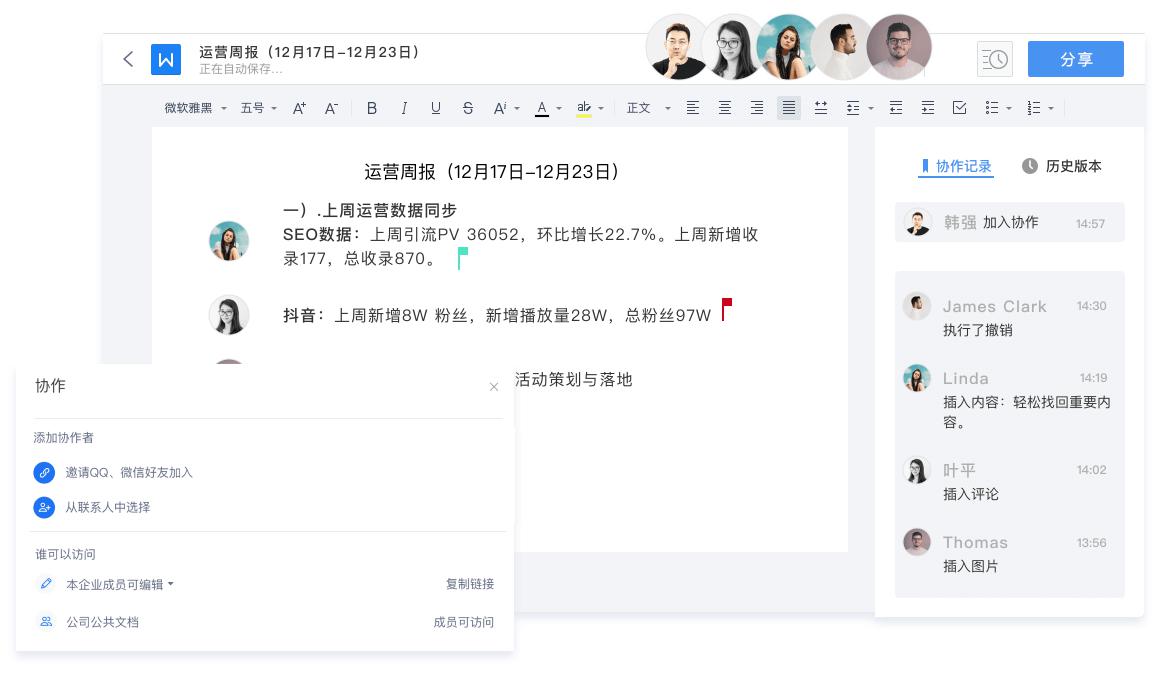Open document history via clock icon near 分享

click(995, 59)
